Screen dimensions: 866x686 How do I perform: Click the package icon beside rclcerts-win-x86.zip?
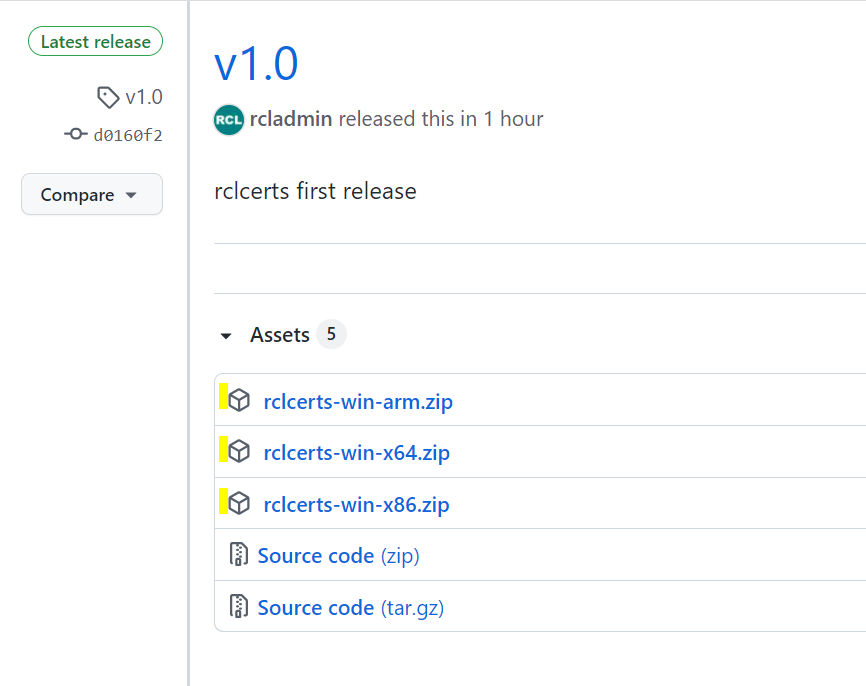(239, 503)
